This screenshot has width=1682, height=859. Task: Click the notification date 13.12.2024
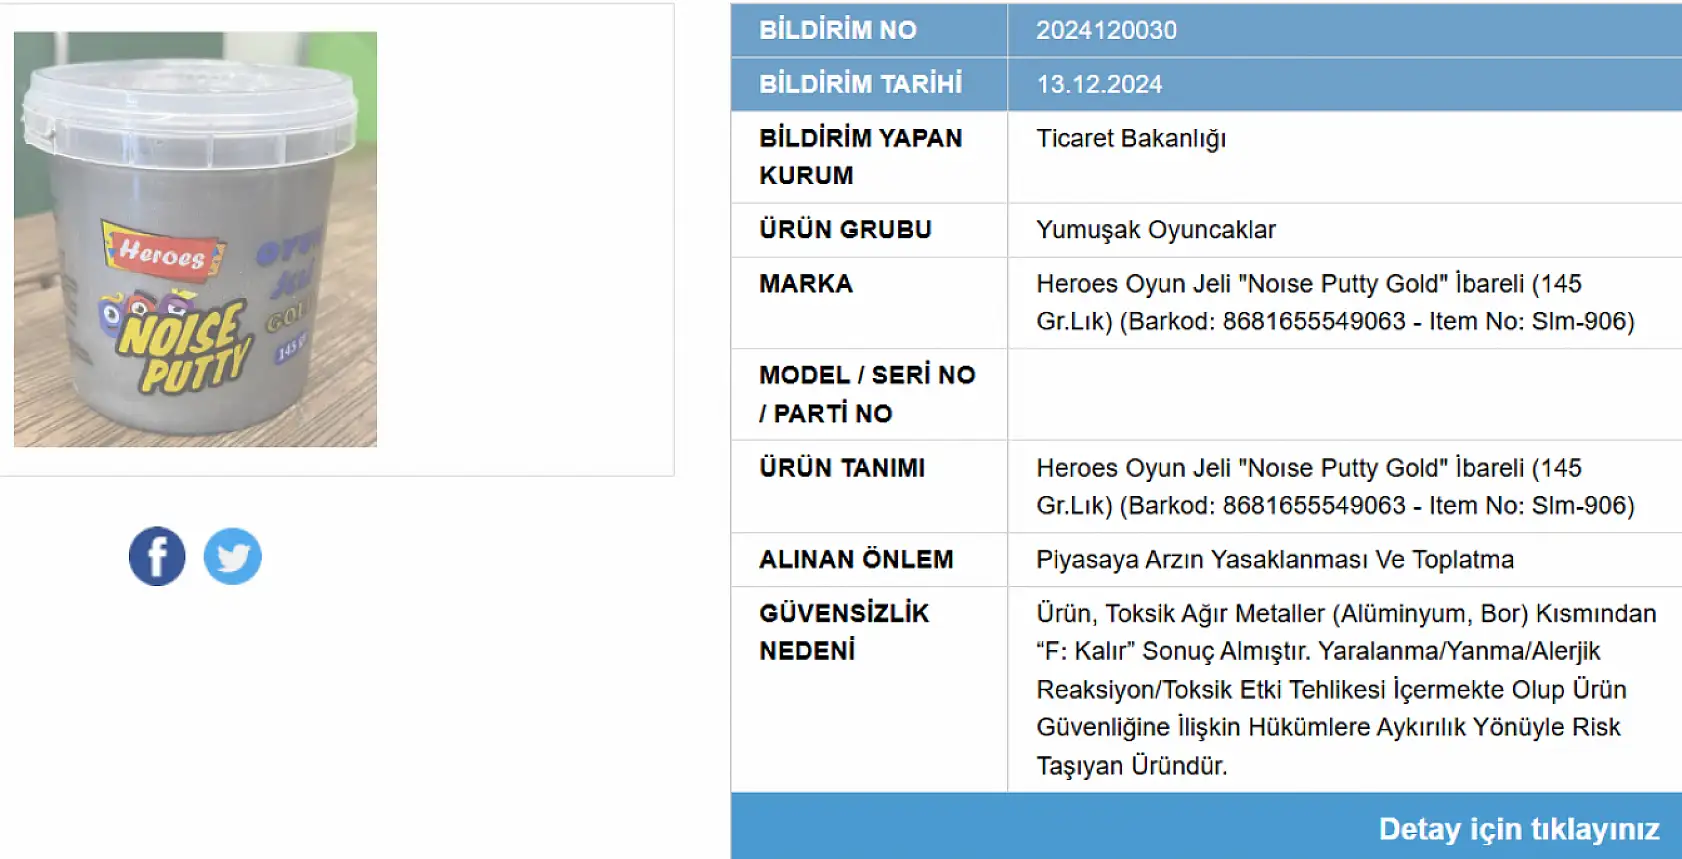point(1099,84)
